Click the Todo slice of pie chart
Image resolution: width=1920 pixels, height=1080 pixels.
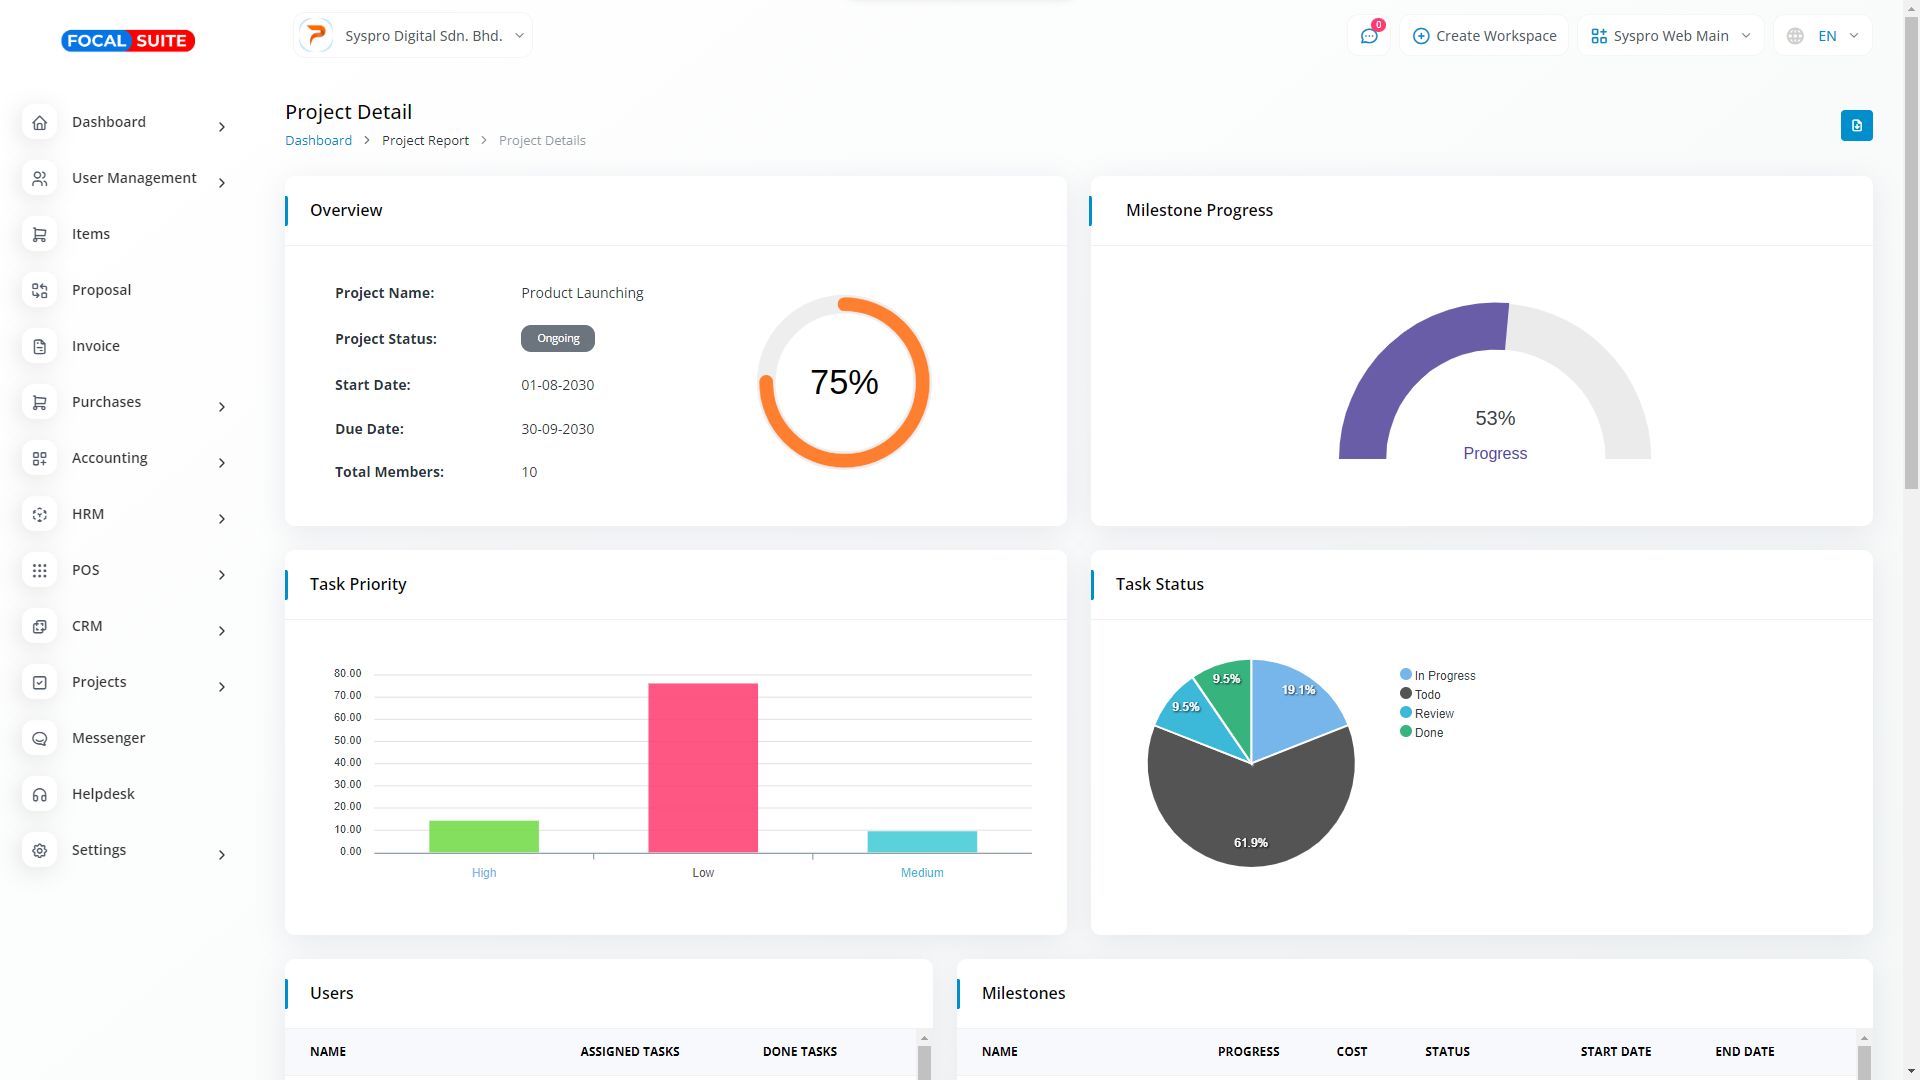(x=1250, y=810)
